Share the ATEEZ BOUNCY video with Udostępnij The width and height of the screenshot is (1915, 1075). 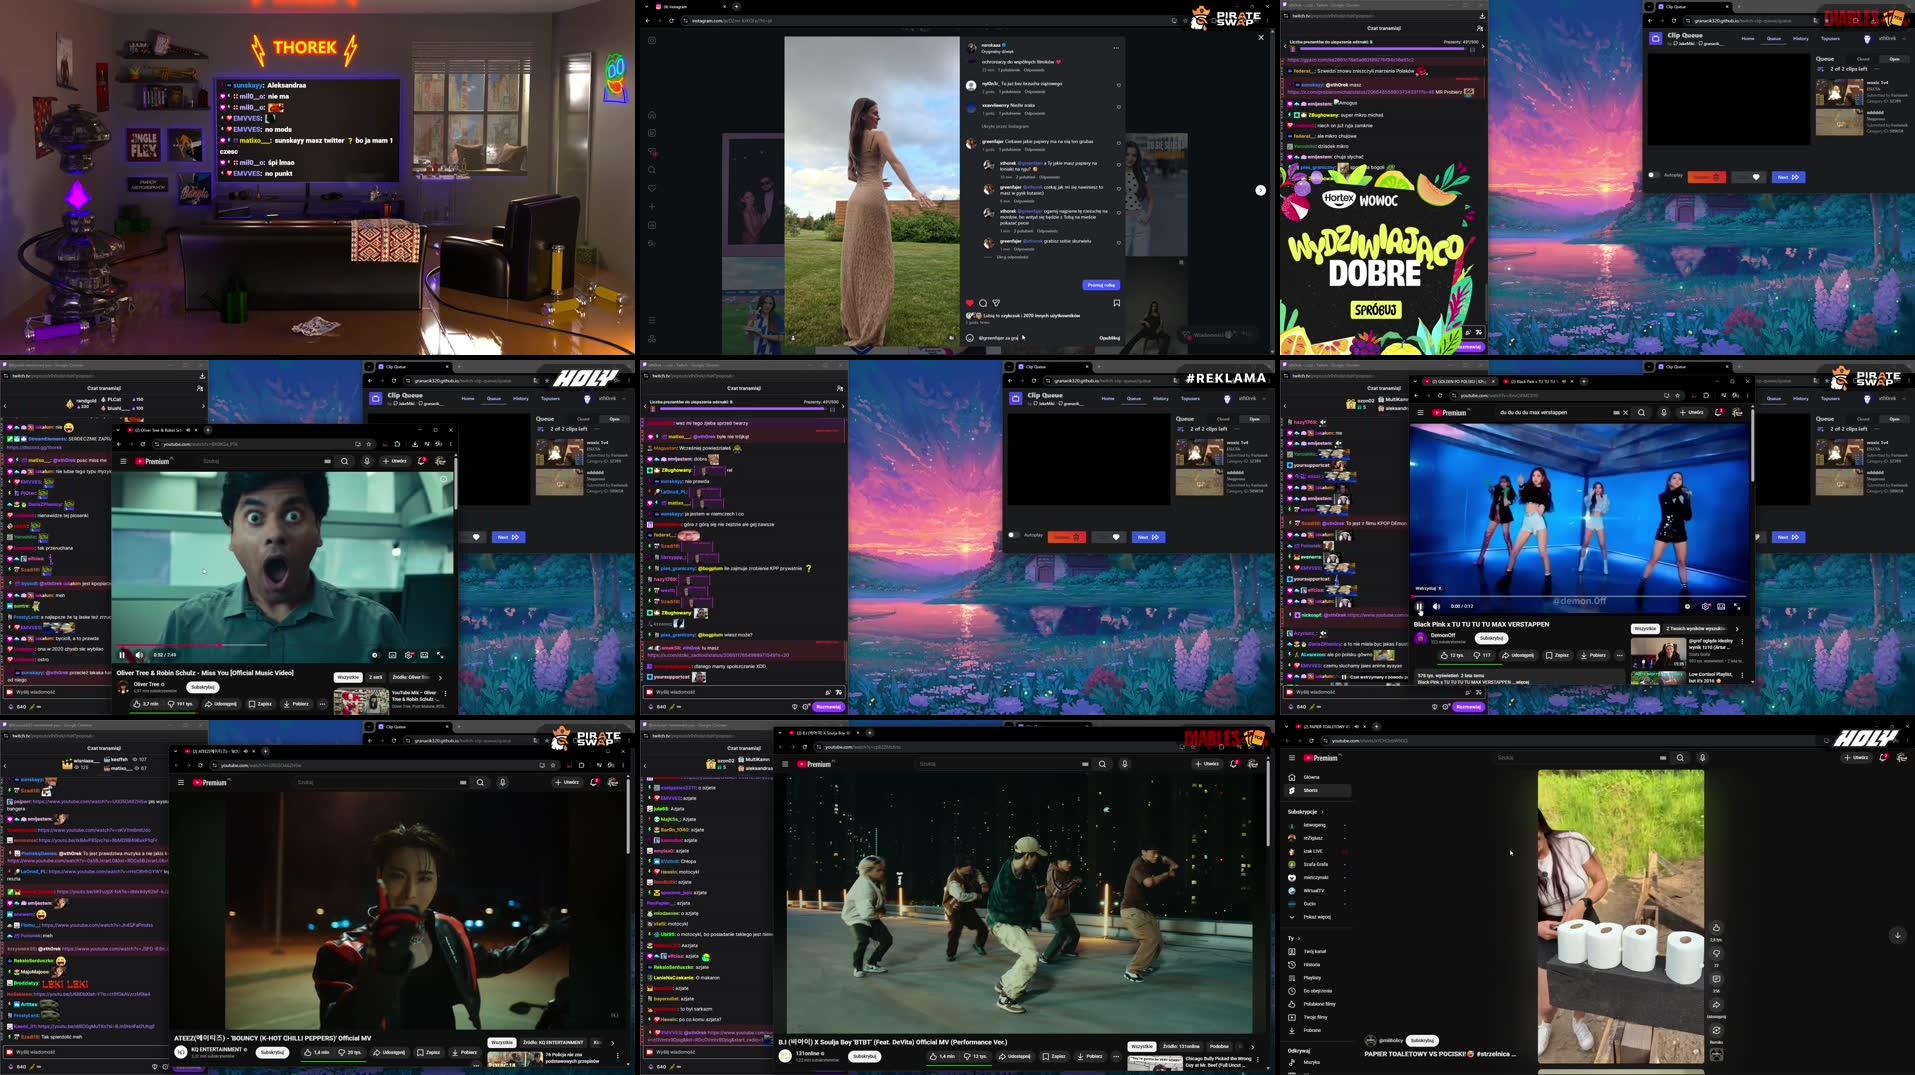pyautogui.click(x=390, y=1052)
